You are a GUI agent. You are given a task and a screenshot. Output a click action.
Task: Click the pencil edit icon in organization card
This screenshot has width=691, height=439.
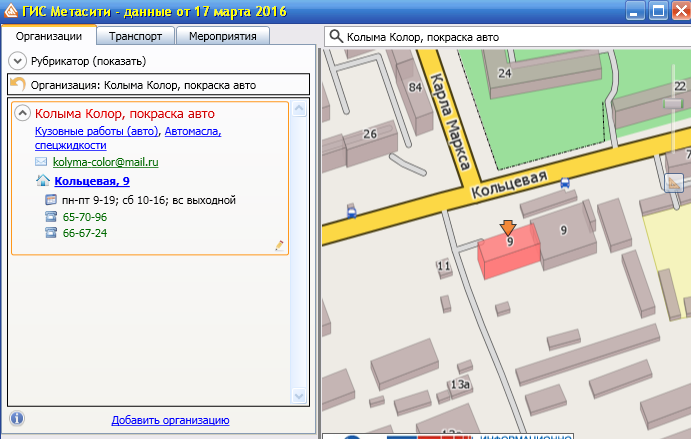279,245
